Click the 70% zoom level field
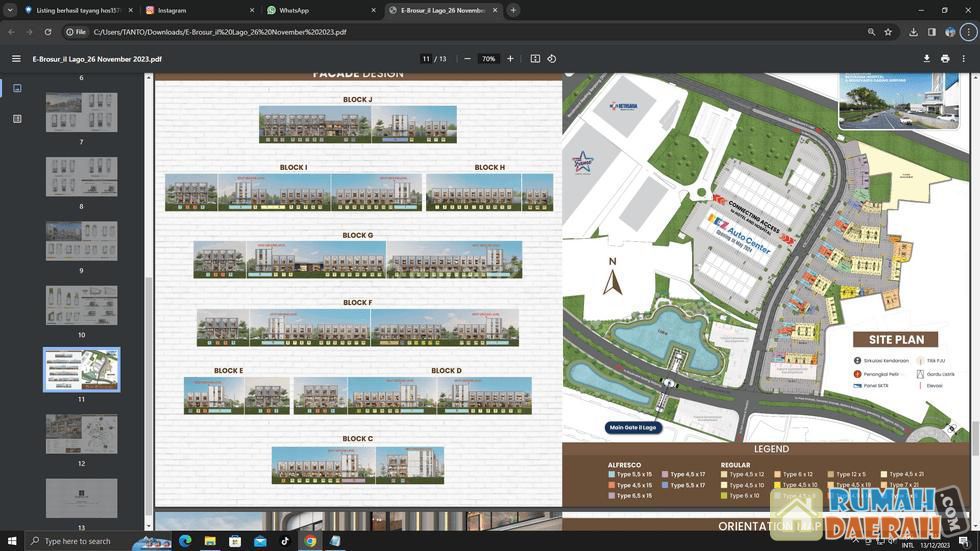The image size is (980, 551). click(x=488, y=59)
